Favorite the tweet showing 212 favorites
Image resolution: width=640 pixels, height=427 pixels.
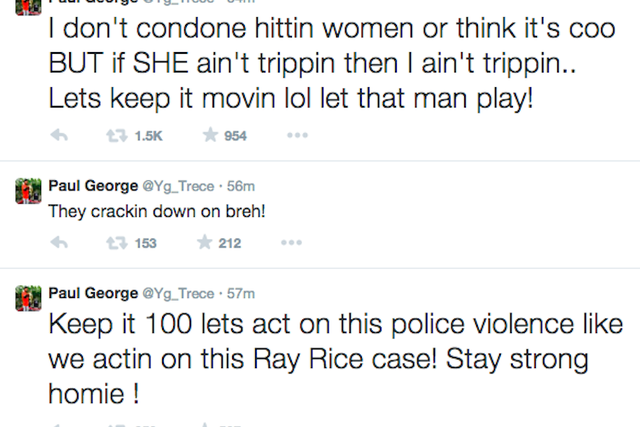click(x=204, y=242)
